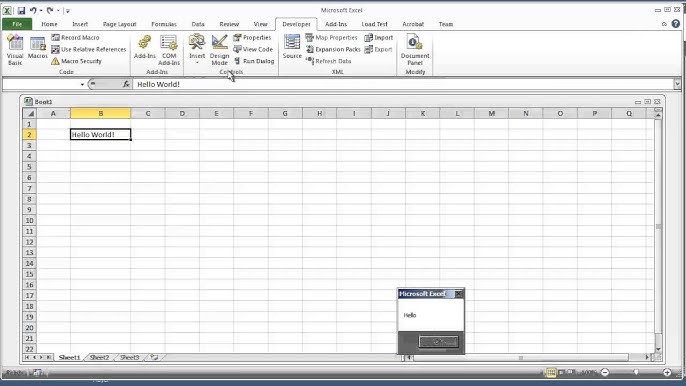Image resolution: width=686 pixels, height=386 pixels.
Task: Expand the formula bar
Action: 677,84
